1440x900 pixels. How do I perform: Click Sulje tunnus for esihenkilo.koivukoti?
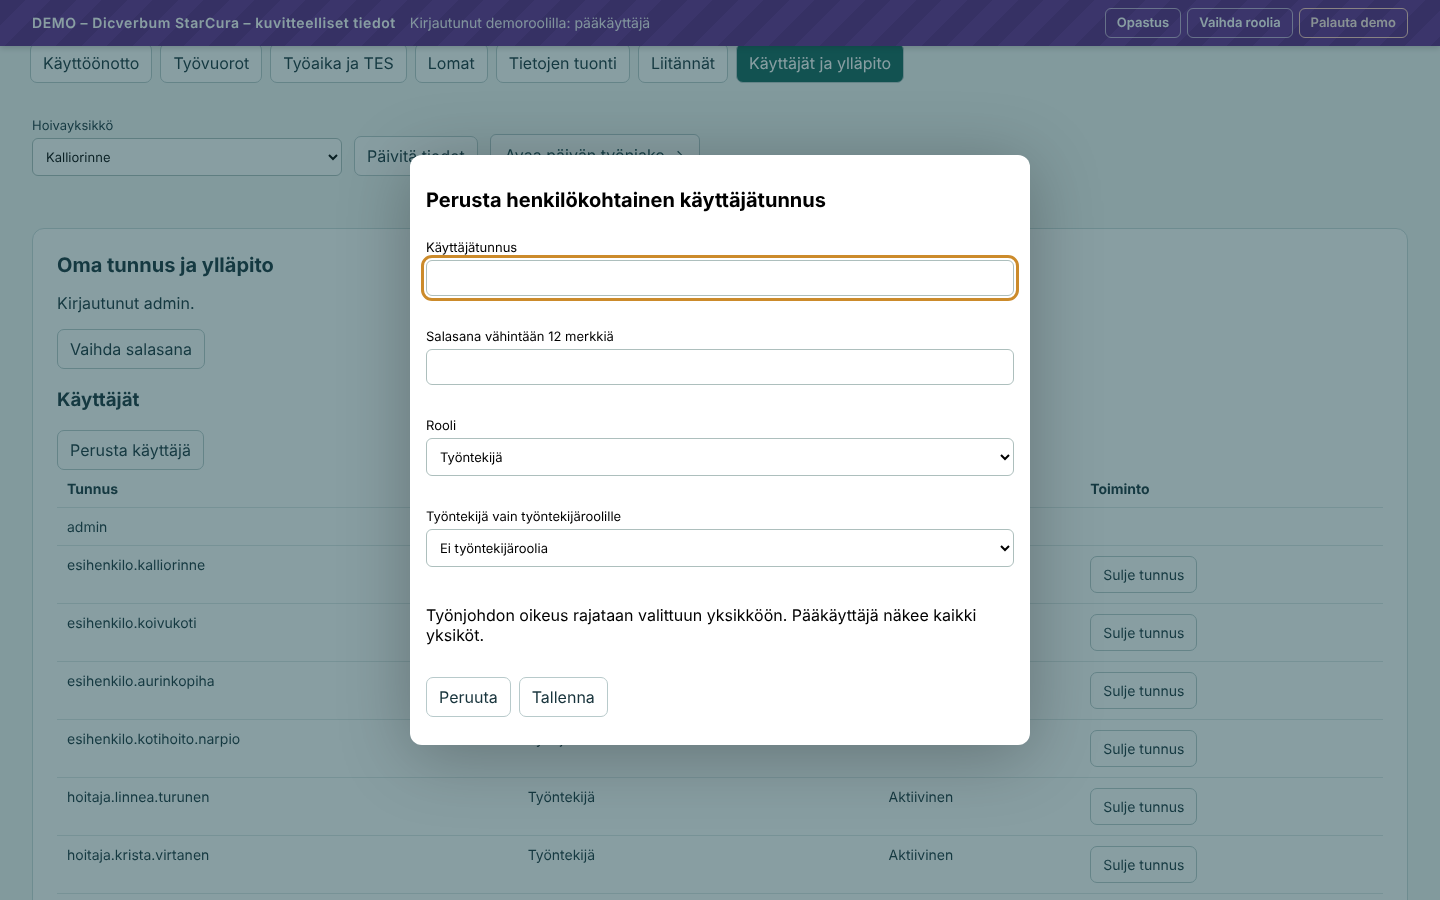tap(1143, 633)
